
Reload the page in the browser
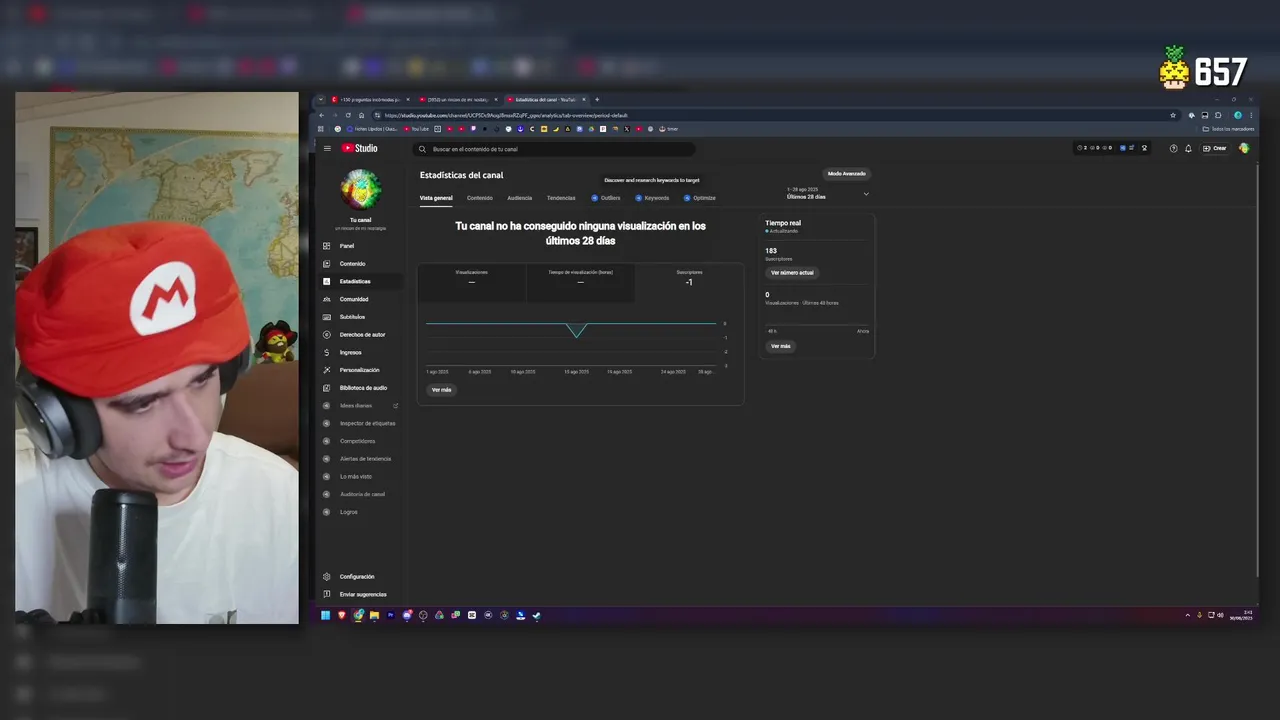click(348, 115)
